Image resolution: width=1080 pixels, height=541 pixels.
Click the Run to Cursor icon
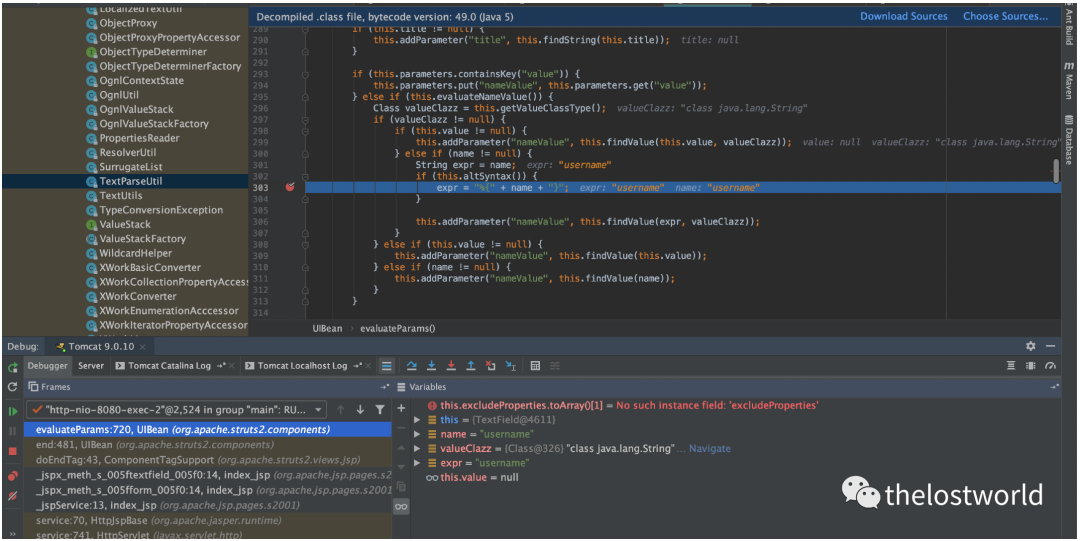click(510, 366)
